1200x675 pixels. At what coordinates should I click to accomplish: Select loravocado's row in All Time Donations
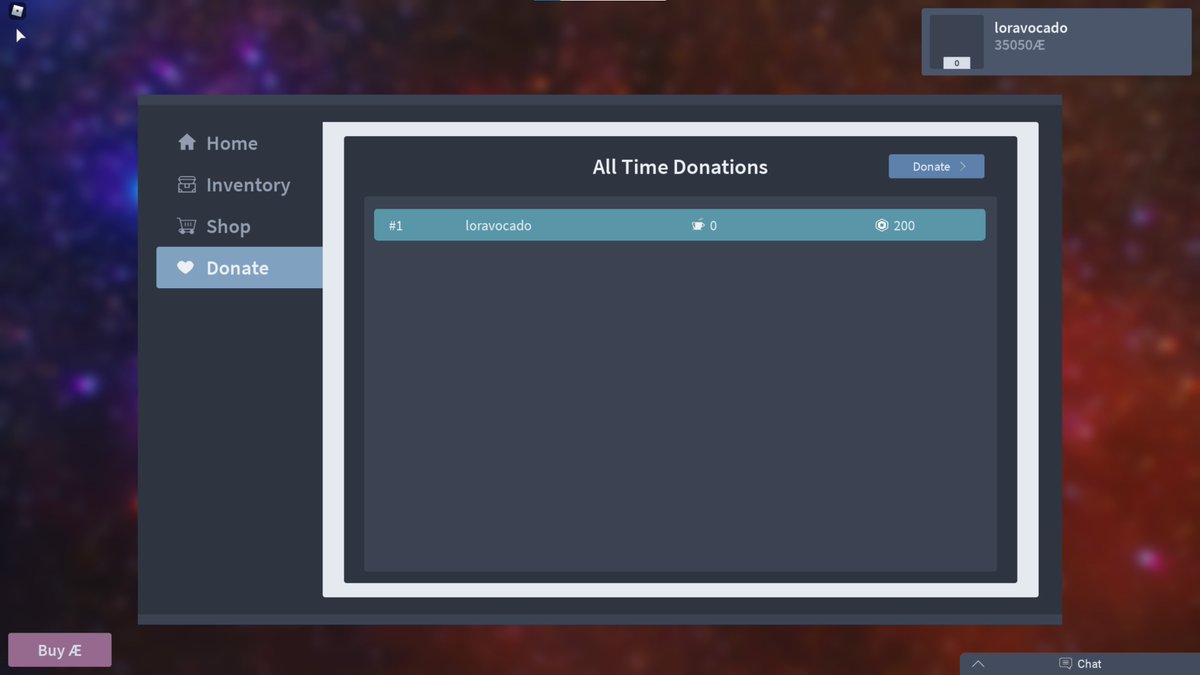click(680, 225)
